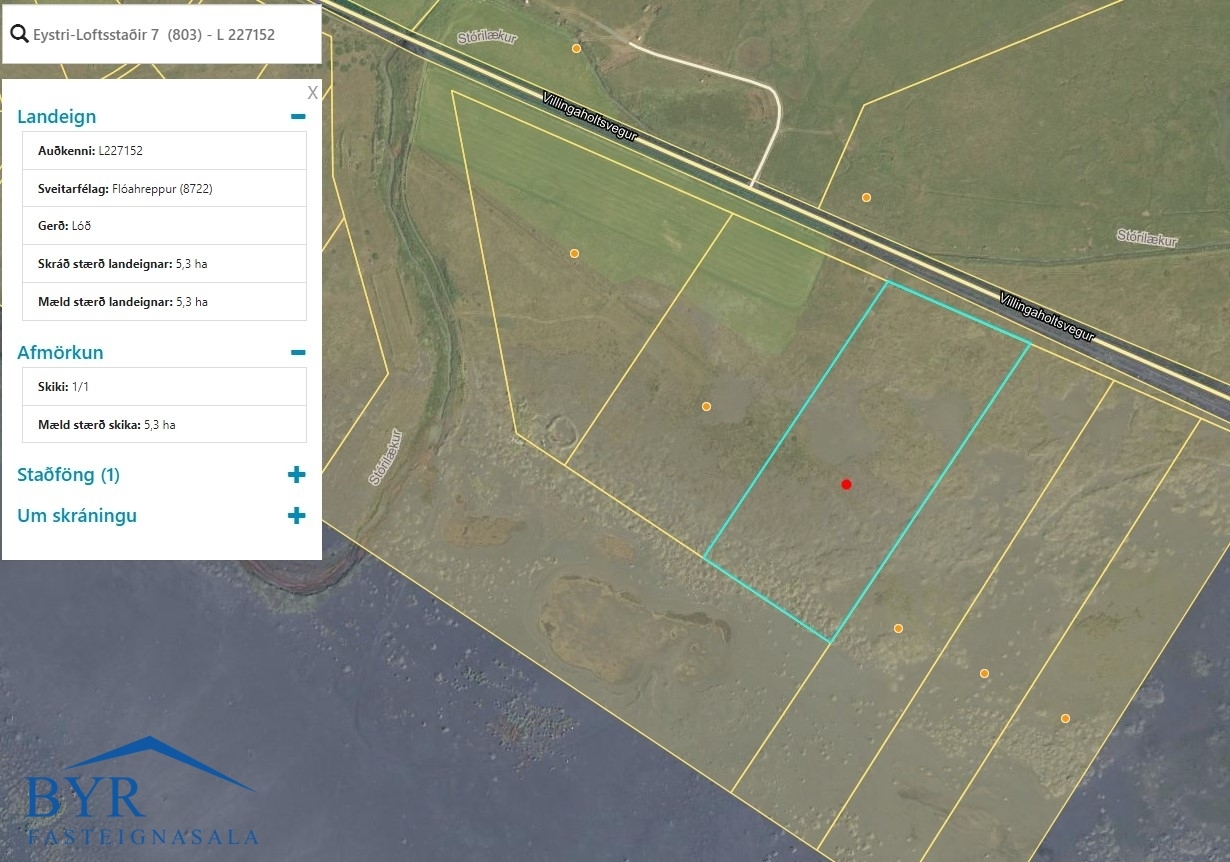1230x862 pixels.
Task: Click the orange marker in the green field parcel
Action: coord(574,253)
